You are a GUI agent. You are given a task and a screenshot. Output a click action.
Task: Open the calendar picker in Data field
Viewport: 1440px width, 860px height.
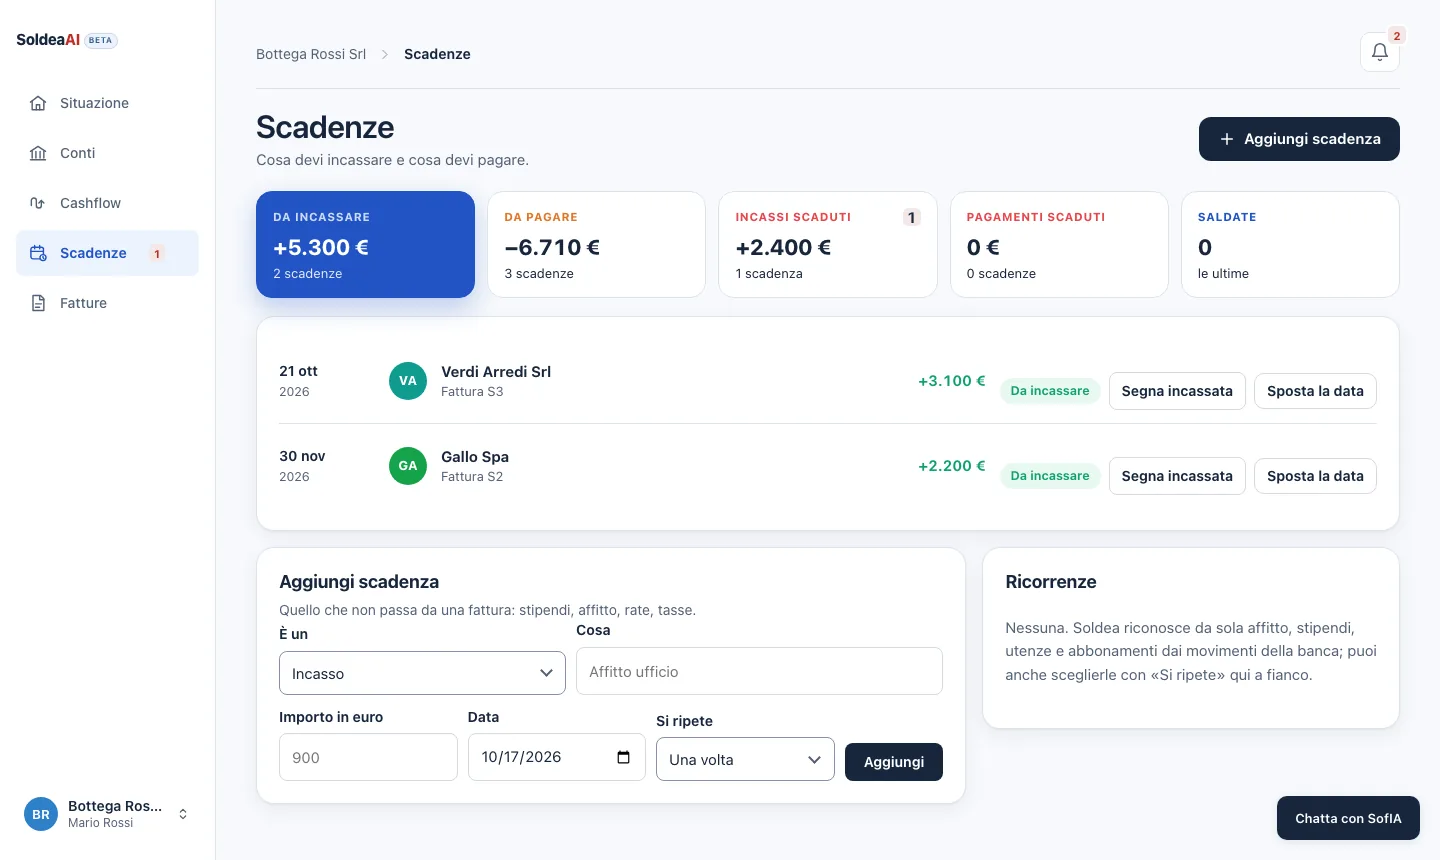coord(623,757)
